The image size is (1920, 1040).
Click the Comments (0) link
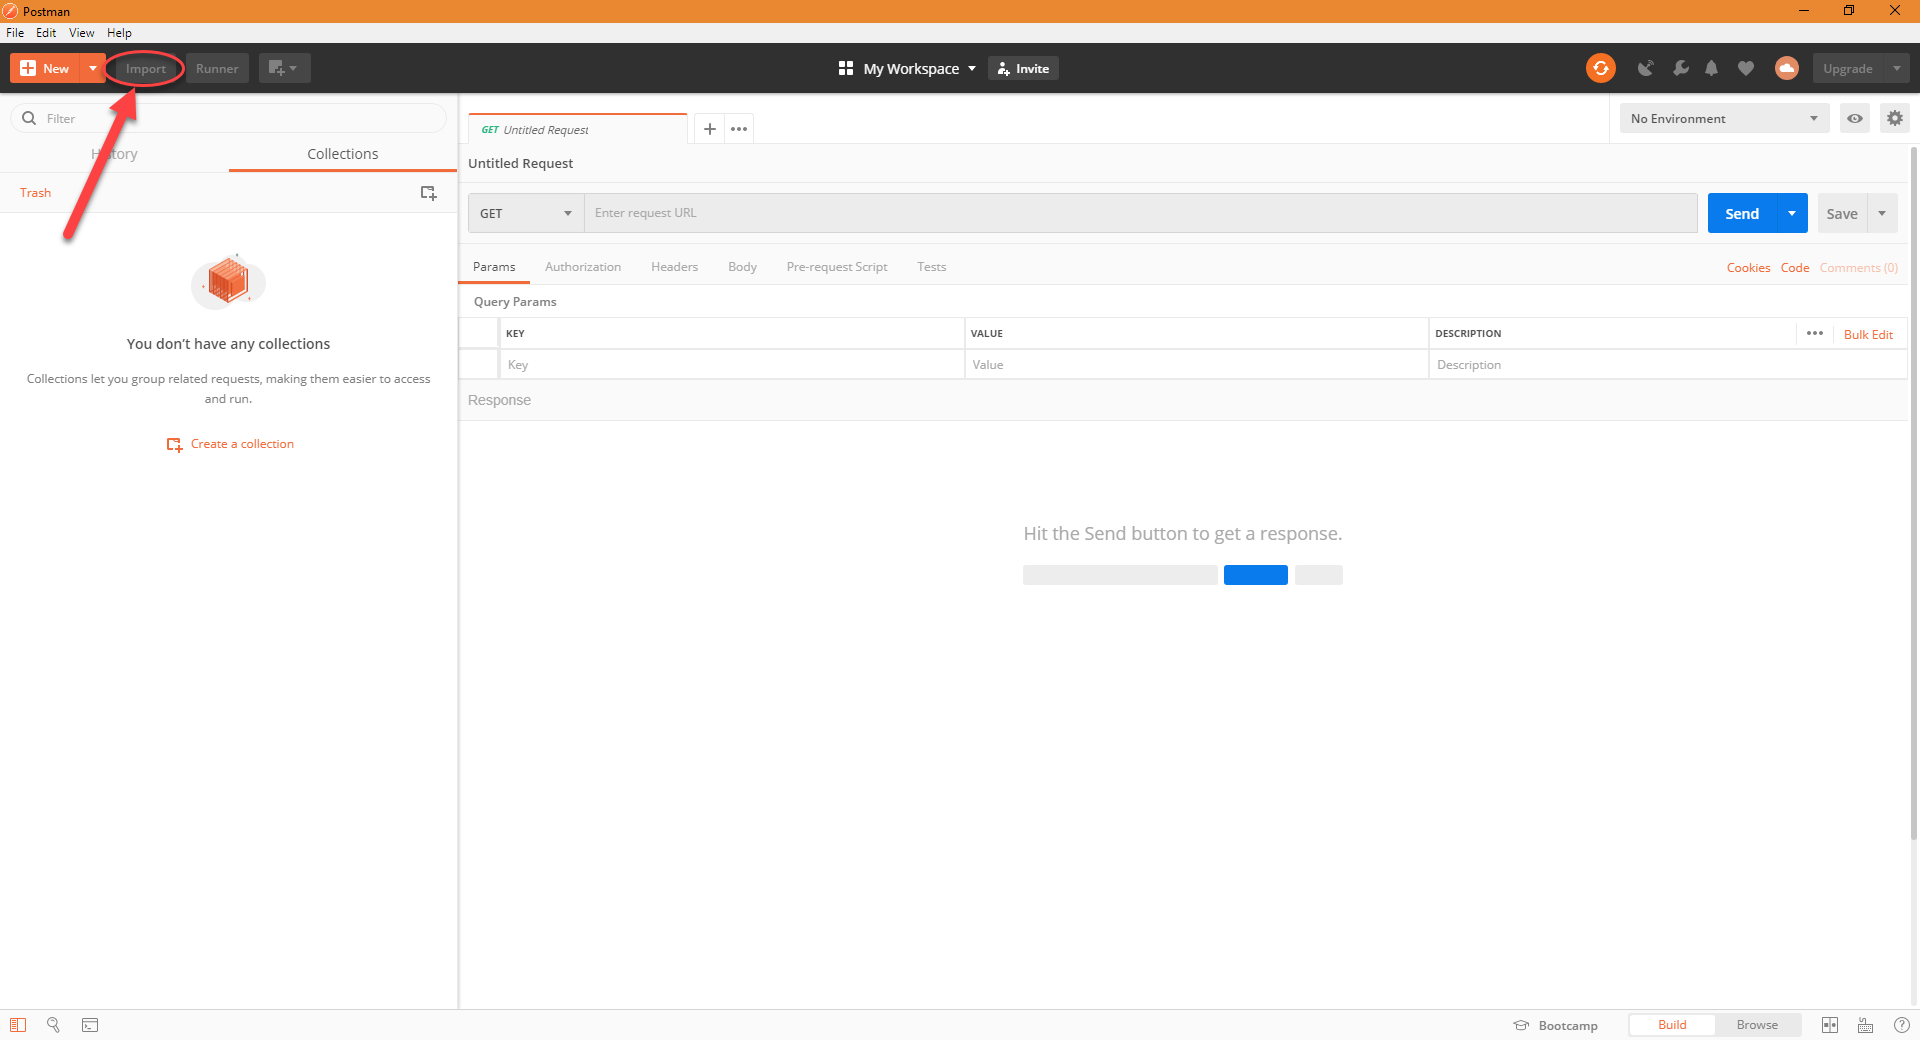(1858, 268)
